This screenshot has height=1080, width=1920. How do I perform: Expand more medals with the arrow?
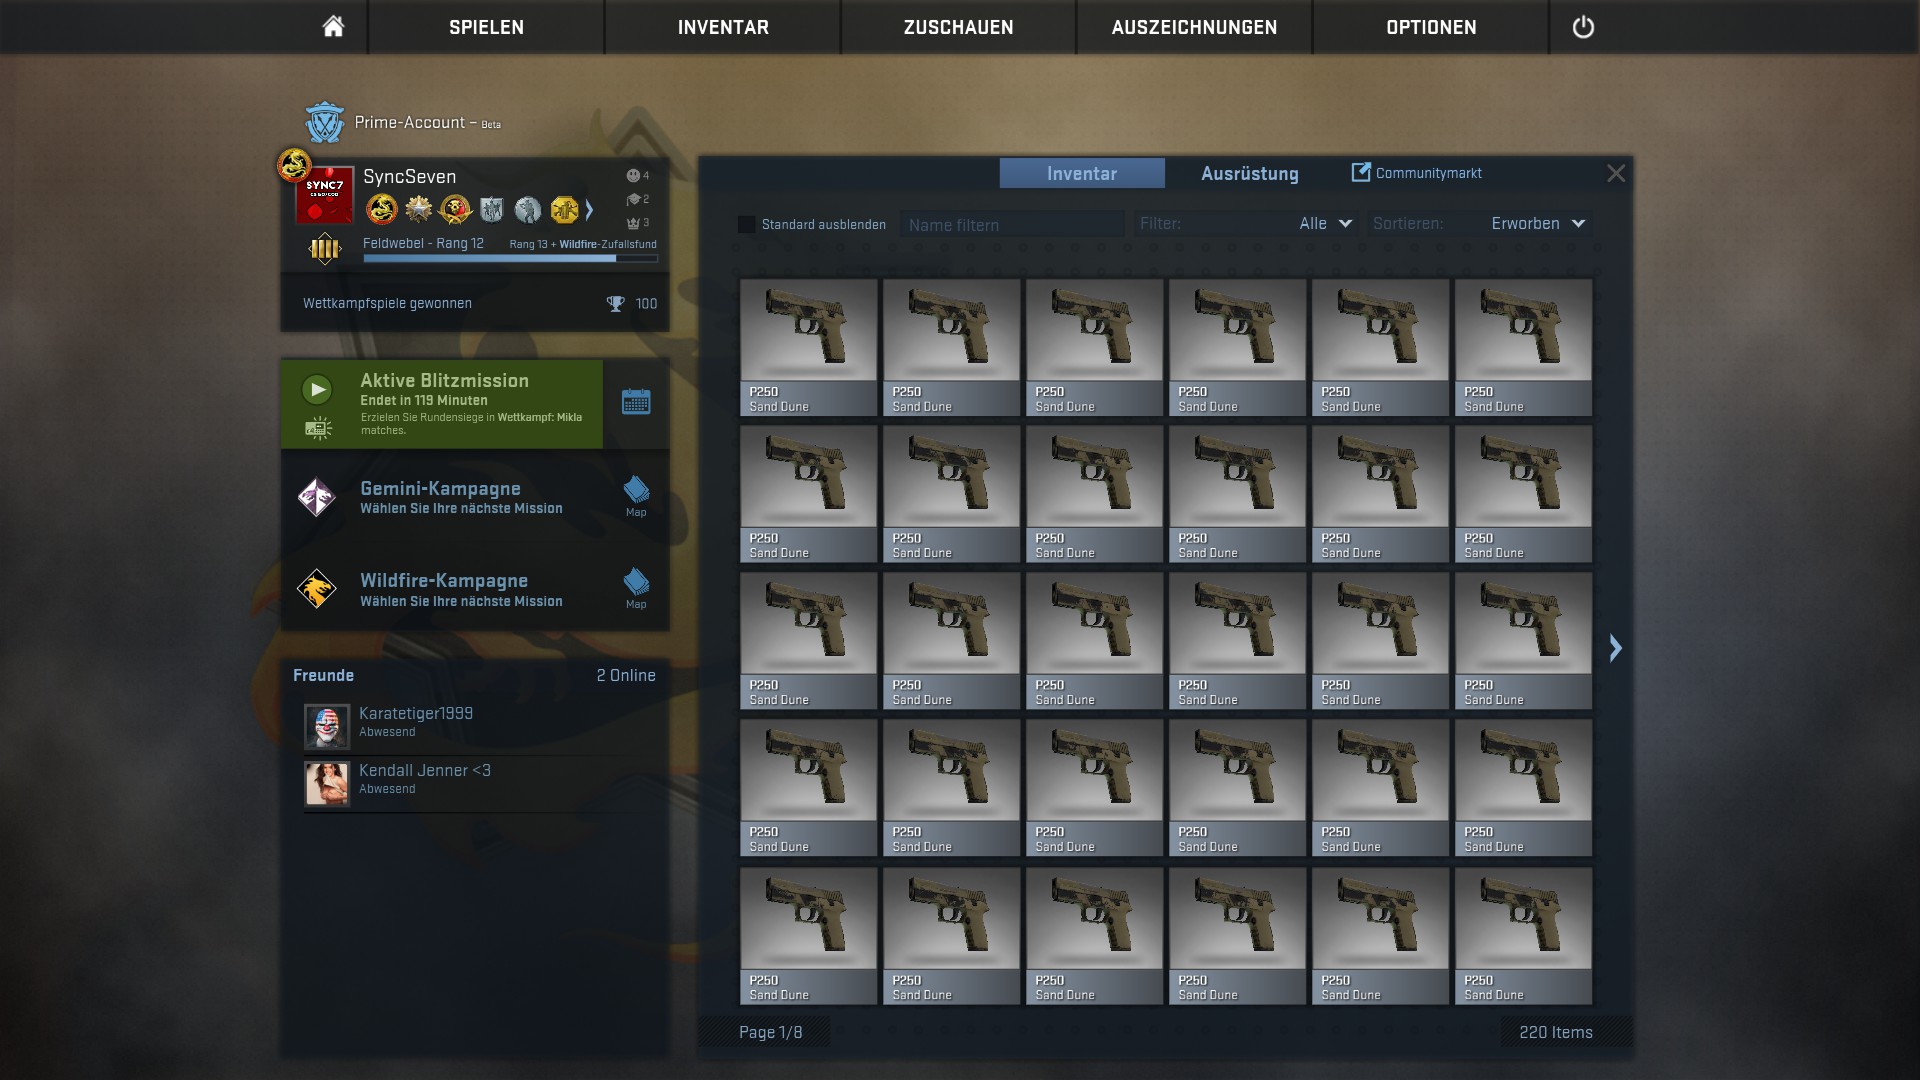(589, 210)
